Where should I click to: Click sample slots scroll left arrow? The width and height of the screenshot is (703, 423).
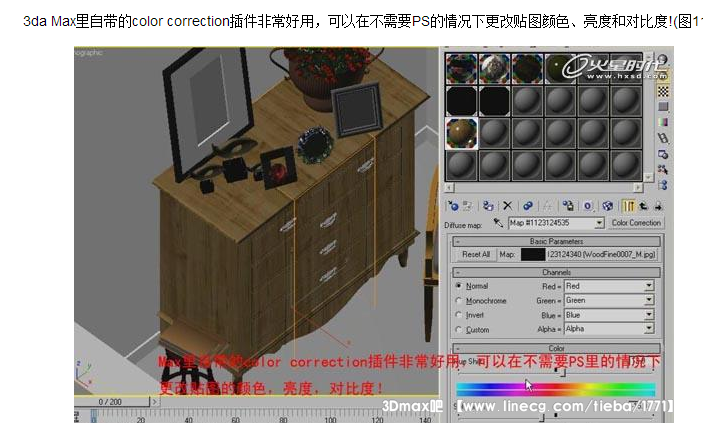(449, 188)
